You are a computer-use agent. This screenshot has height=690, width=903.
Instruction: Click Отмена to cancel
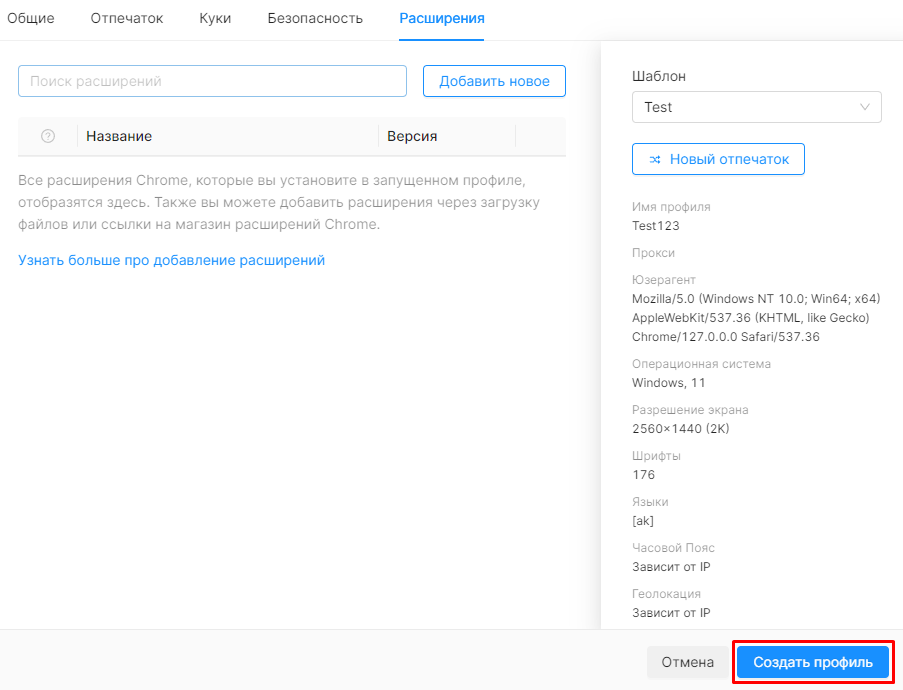pyautogui.click(x=687, y=662)
